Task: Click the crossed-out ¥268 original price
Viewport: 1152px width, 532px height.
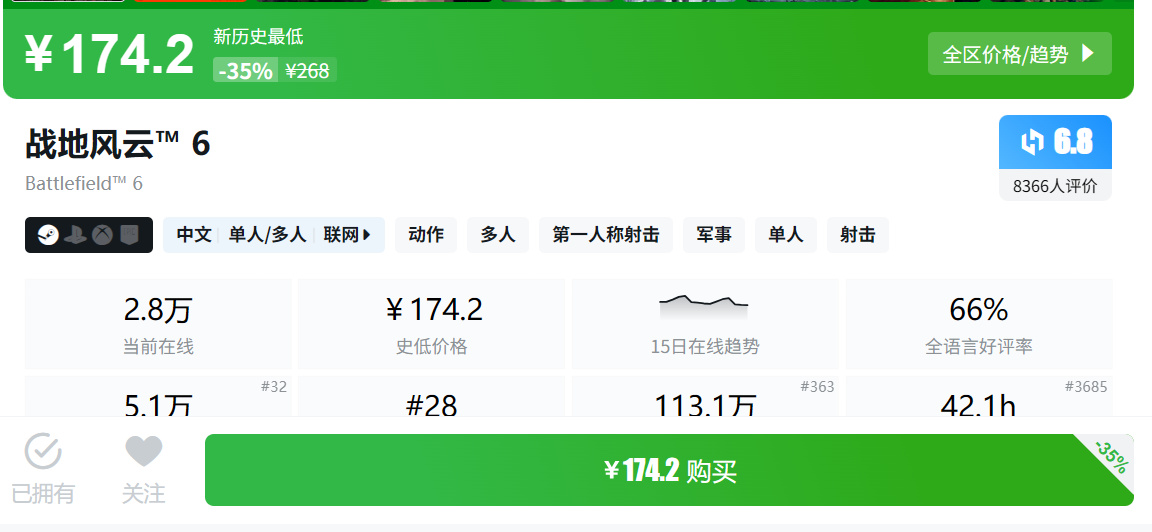Action: (307, 71)
